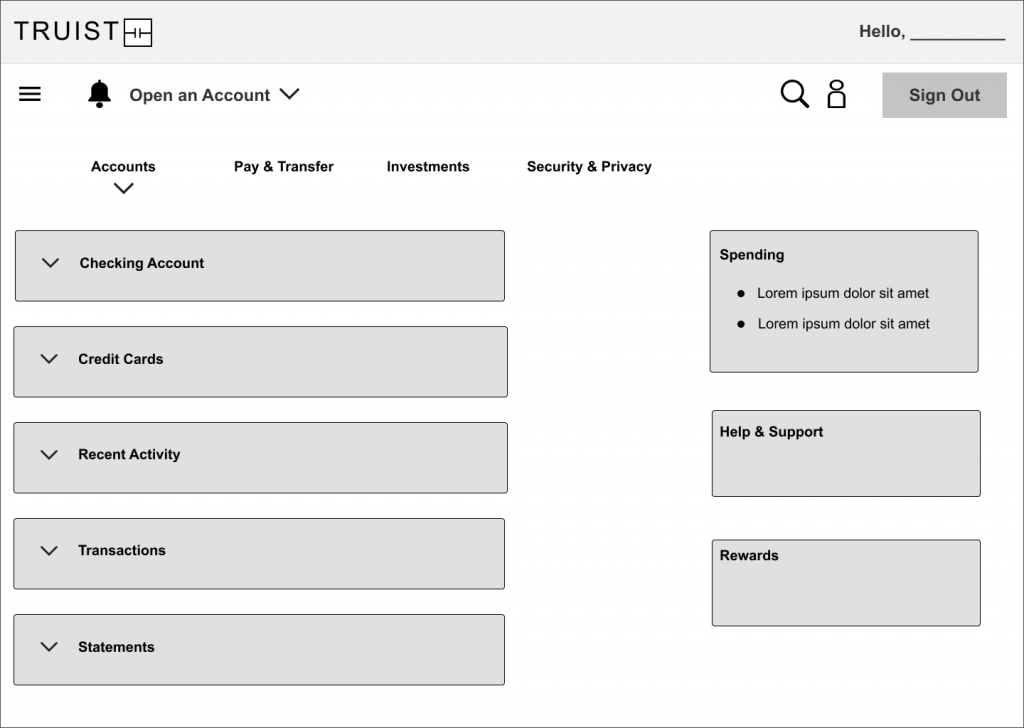
Task: Open the user profile icon
Action: 836,94
